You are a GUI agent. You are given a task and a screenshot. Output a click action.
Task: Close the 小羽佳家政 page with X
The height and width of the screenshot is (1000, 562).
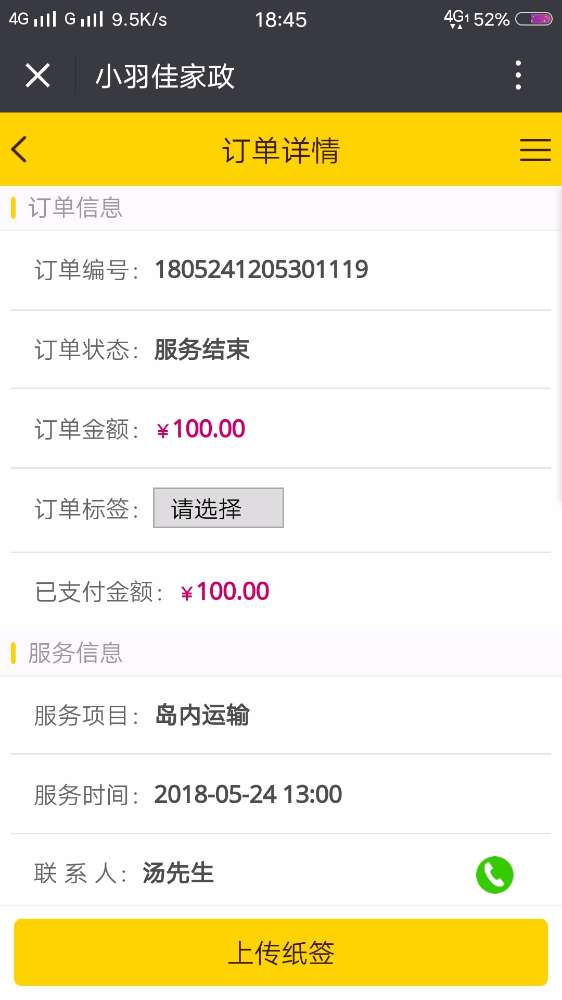tap(38, 76)
